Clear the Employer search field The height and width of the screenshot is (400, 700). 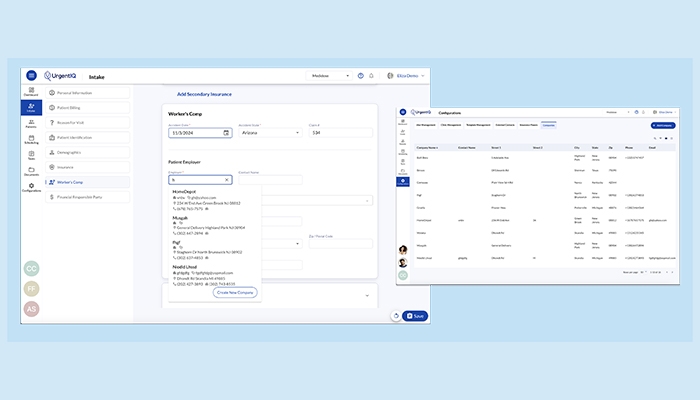click(227, 180)
